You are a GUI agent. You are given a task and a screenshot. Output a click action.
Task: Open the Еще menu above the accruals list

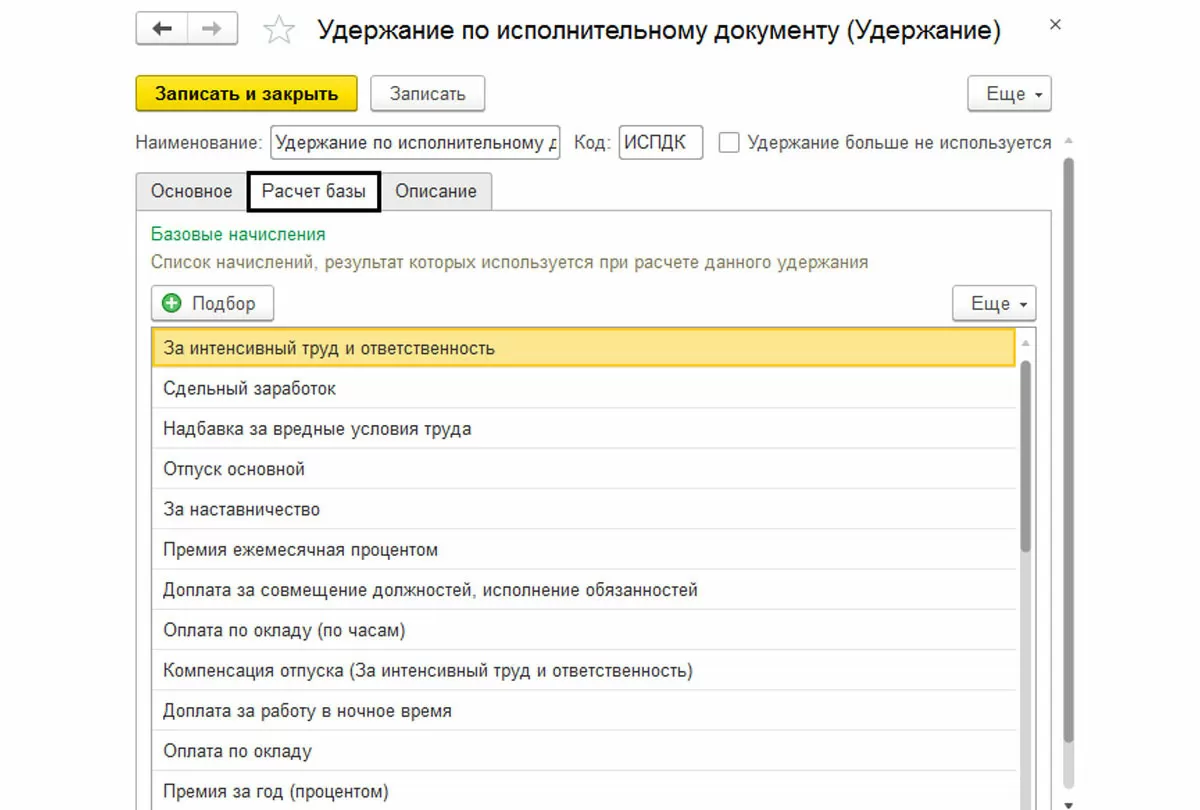click(x=995, y=304)
